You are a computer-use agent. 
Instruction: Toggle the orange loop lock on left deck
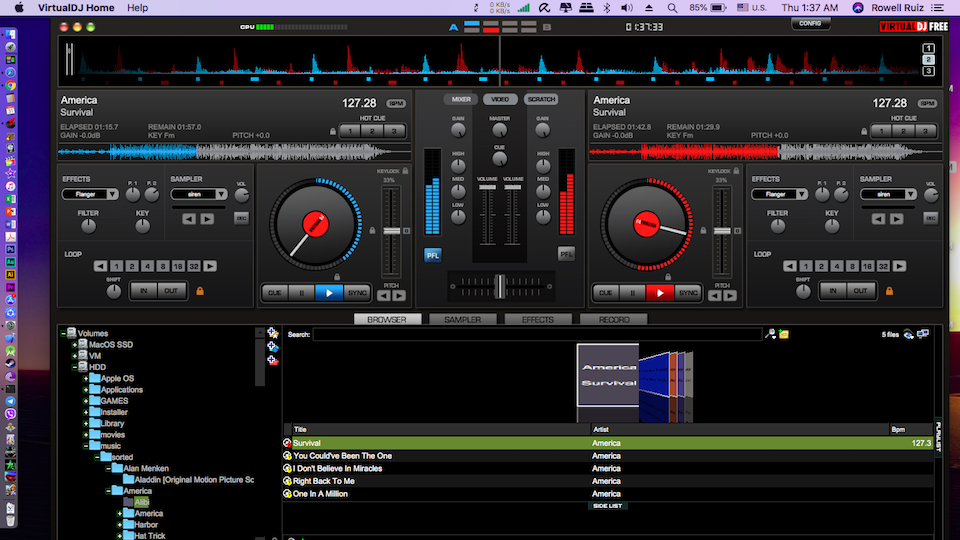200,291
